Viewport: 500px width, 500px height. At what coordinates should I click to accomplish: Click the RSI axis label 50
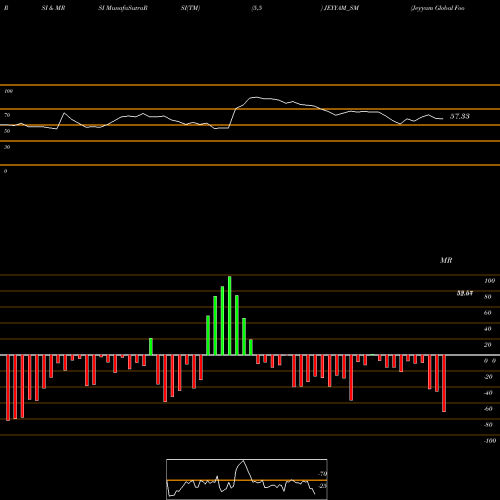(x=7, y=131)
